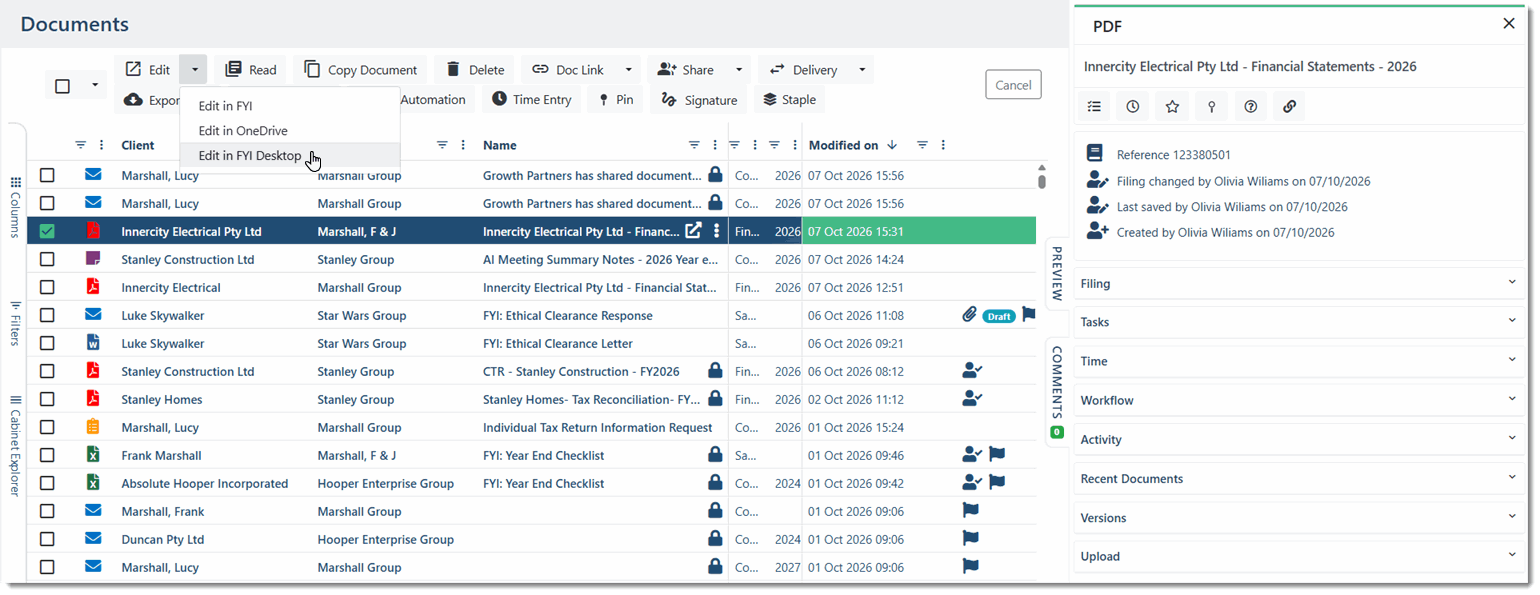Tick the select-all checkbox in the toolbar
Viewport: 1540px width, 595px height.
62,86
